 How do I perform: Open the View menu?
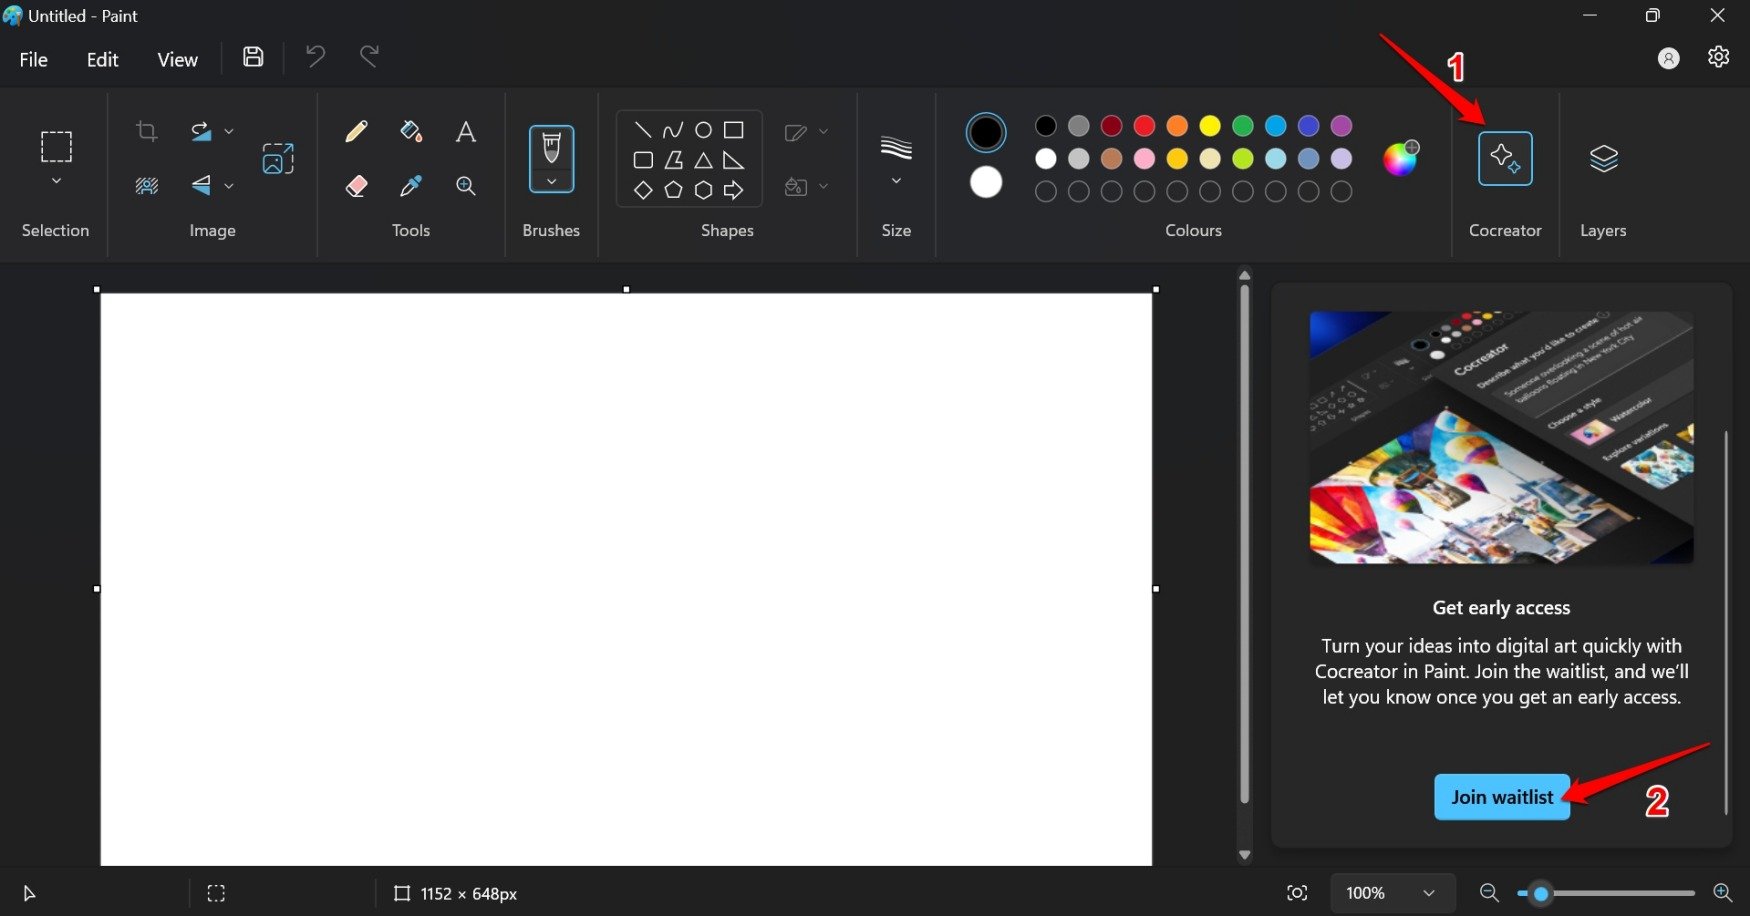tap(177, 59)
